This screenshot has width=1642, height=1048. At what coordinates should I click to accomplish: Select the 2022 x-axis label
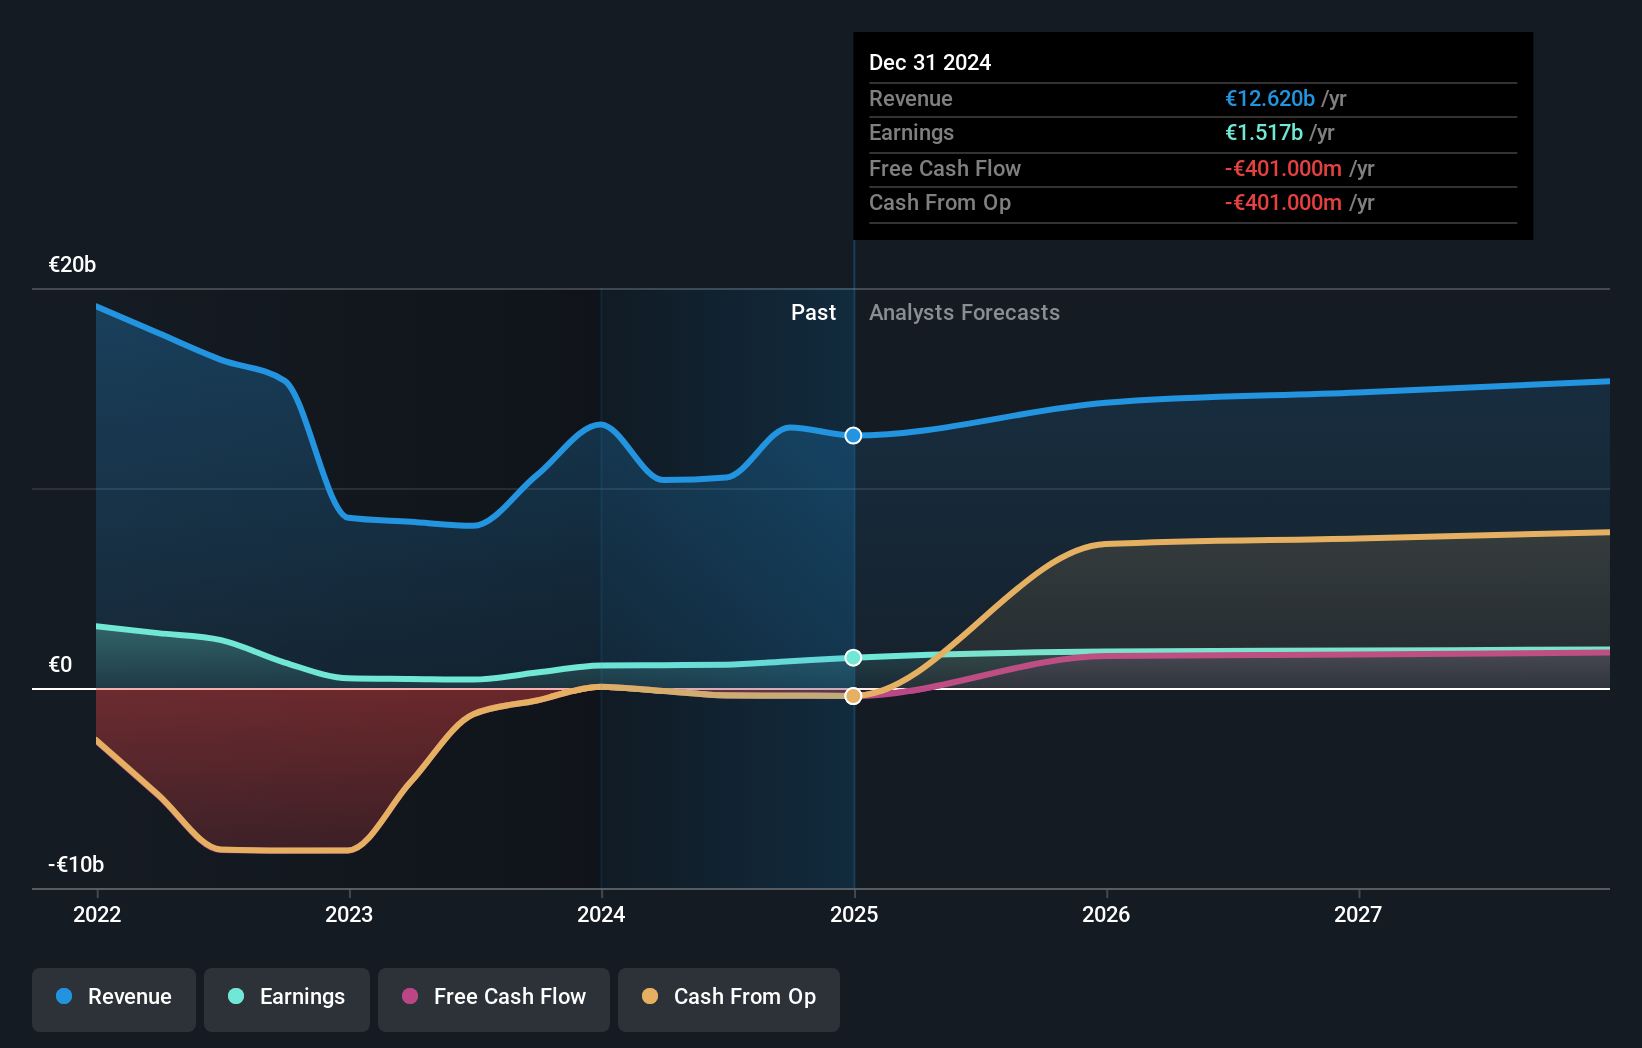97,914
